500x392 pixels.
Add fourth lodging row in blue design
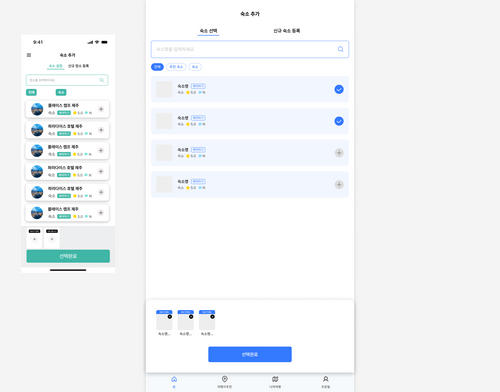click(339, 185)
